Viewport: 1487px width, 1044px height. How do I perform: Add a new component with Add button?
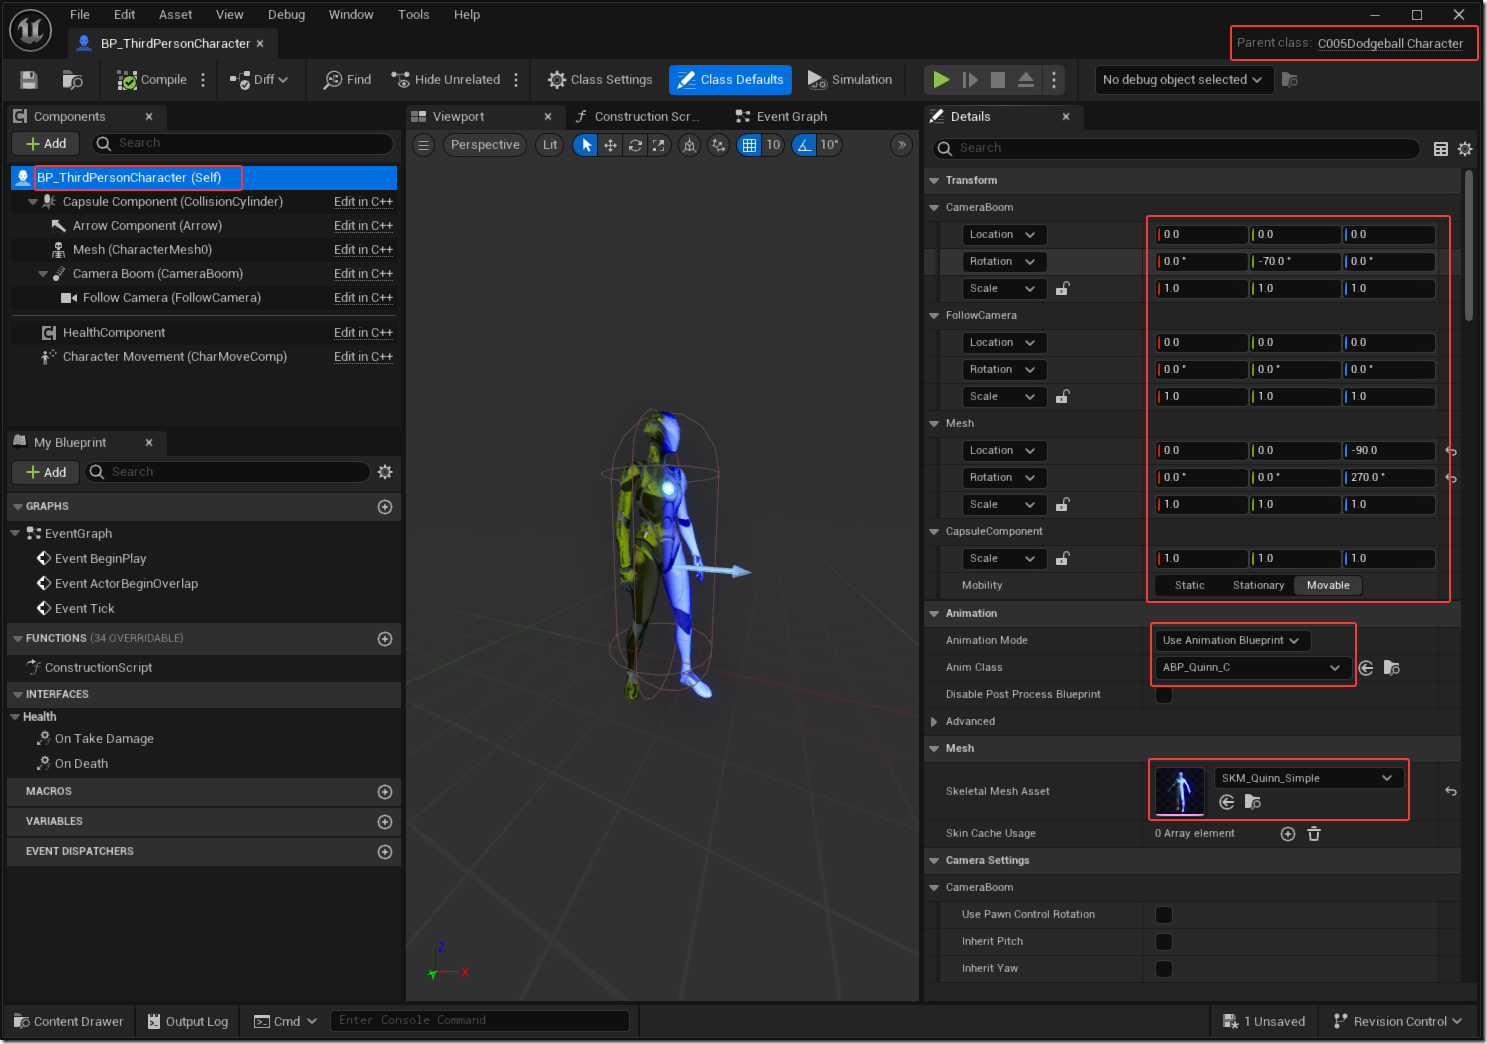click(x=46, y=144)
